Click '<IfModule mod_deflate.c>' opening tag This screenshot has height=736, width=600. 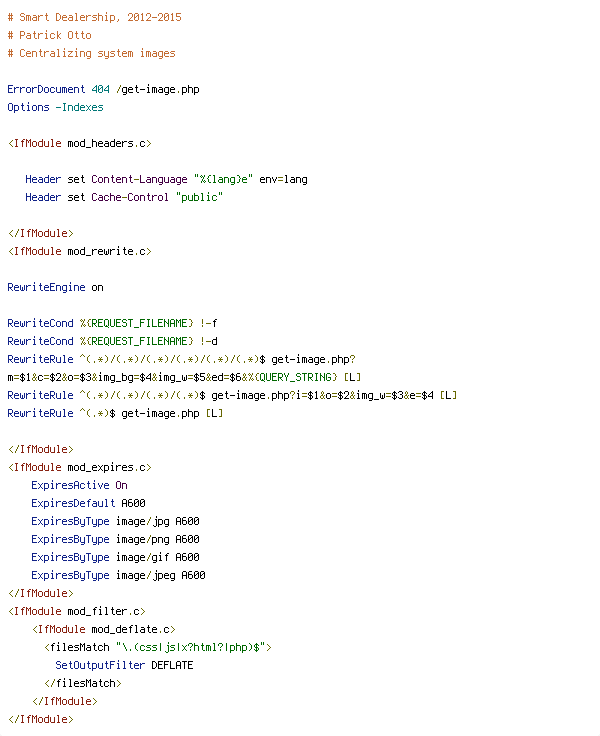tap(104, 629)
